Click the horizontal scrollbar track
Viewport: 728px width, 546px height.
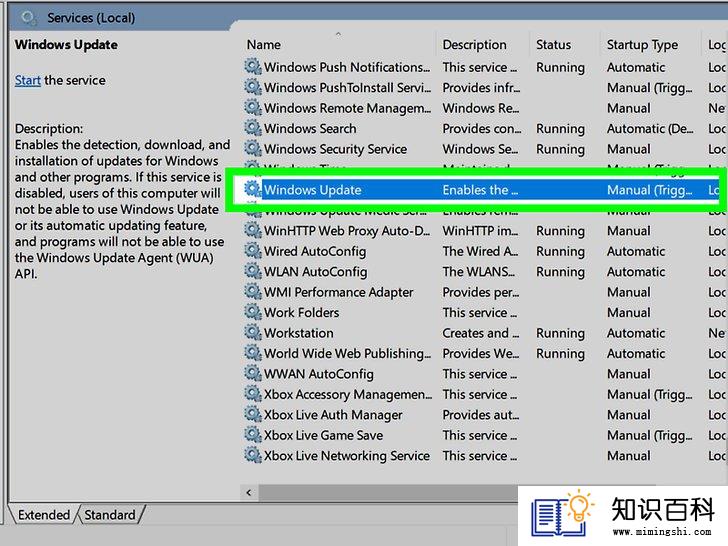pyautogui.click(x=388, y=493)
